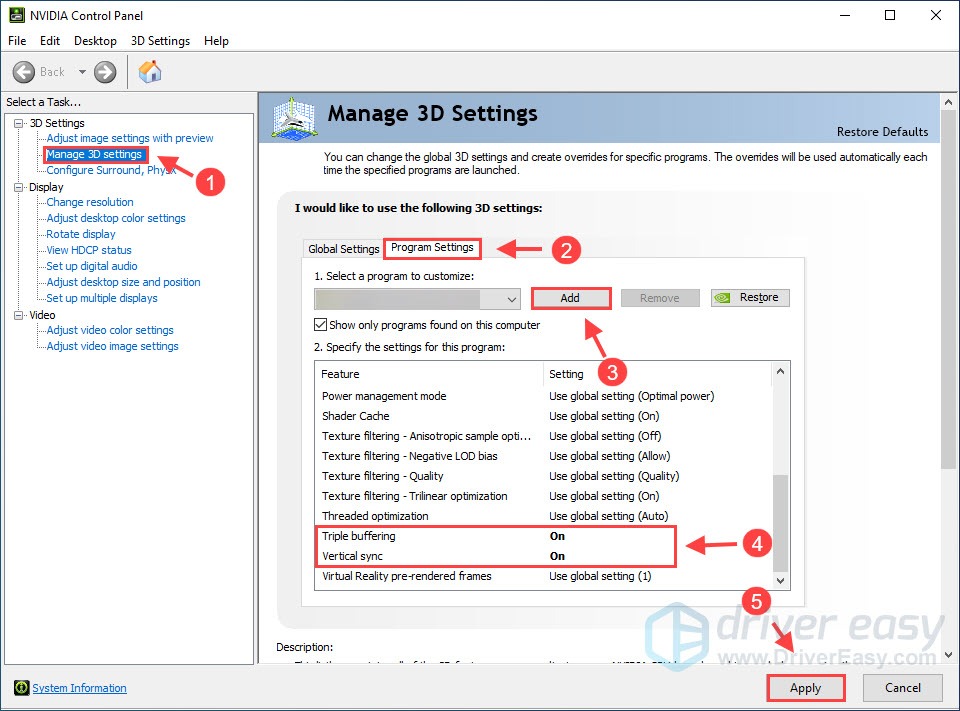Select the 'Vertical sync' feature row
960x711 pixels.
point(544,556)
